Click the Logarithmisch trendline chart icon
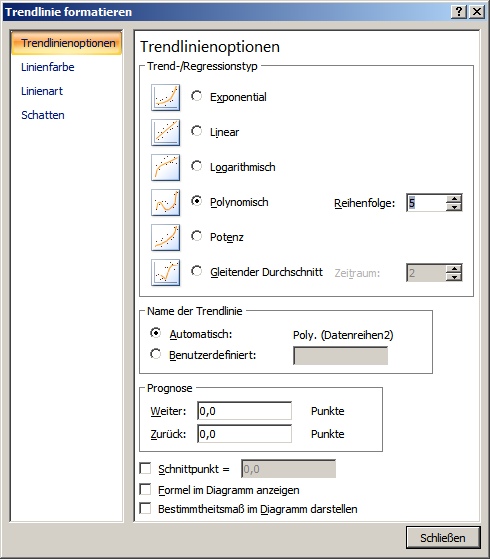This screenshot has width=490, height=559. (x=165, y=167)
